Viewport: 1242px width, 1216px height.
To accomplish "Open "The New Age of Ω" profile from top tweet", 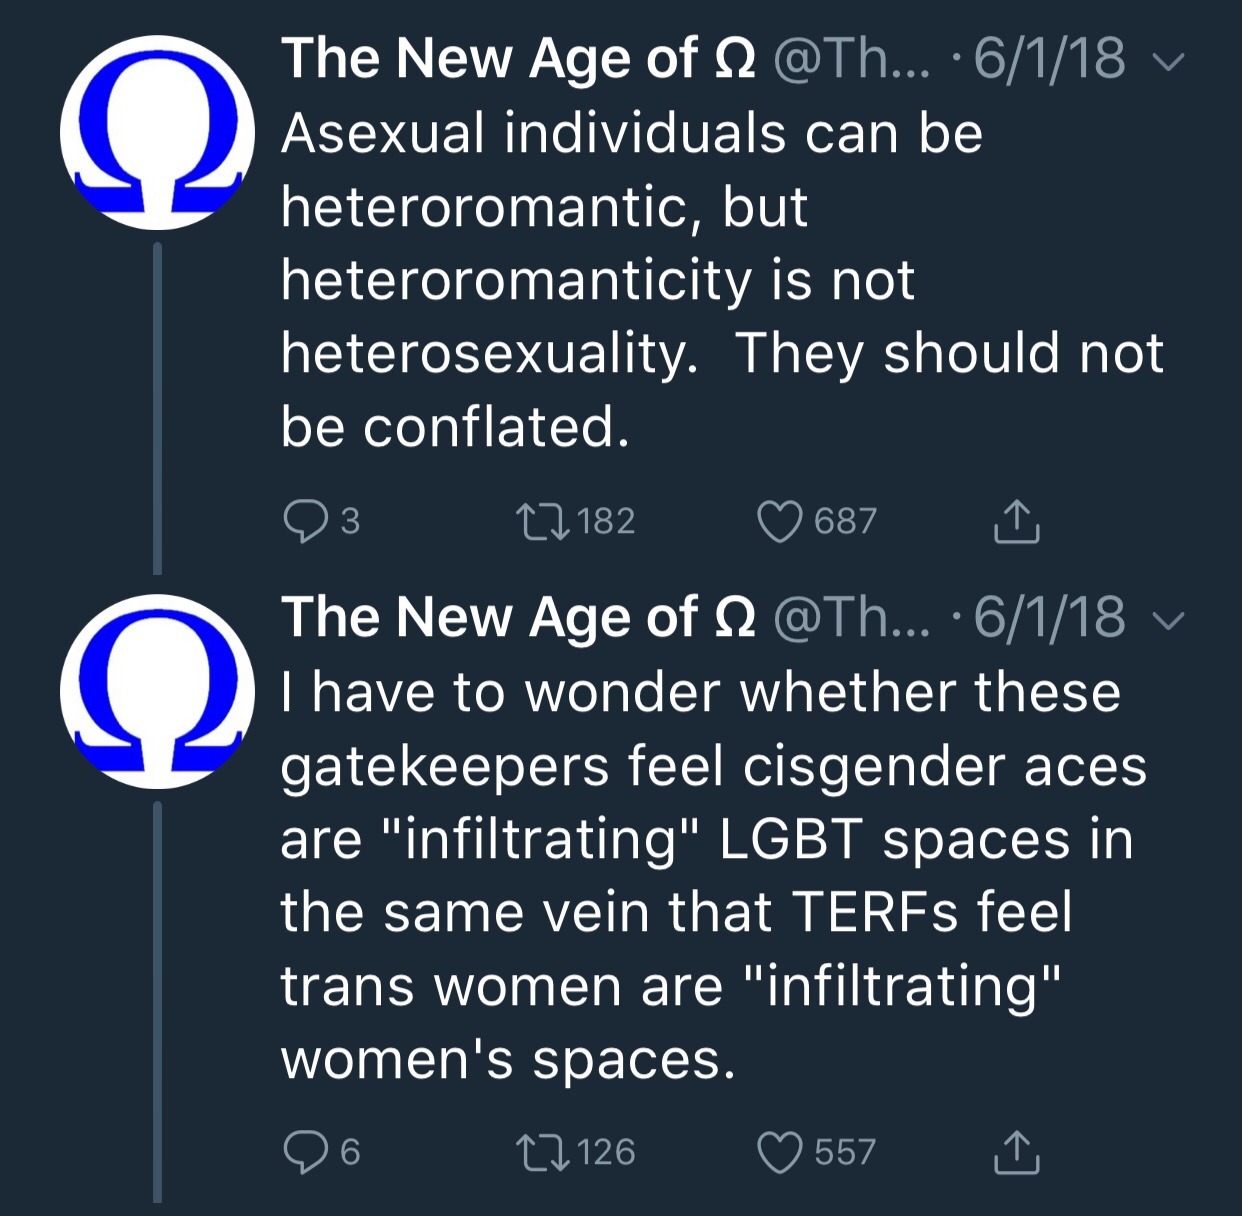I will coord(517,58).
